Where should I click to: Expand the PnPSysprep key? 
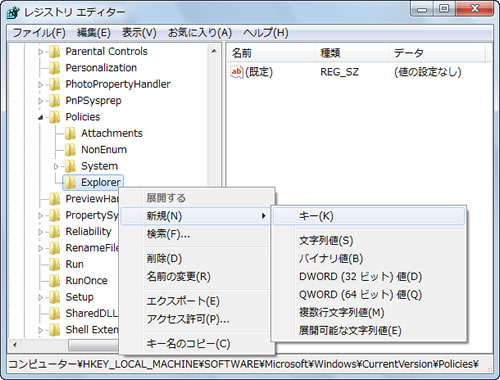(41, 101)
